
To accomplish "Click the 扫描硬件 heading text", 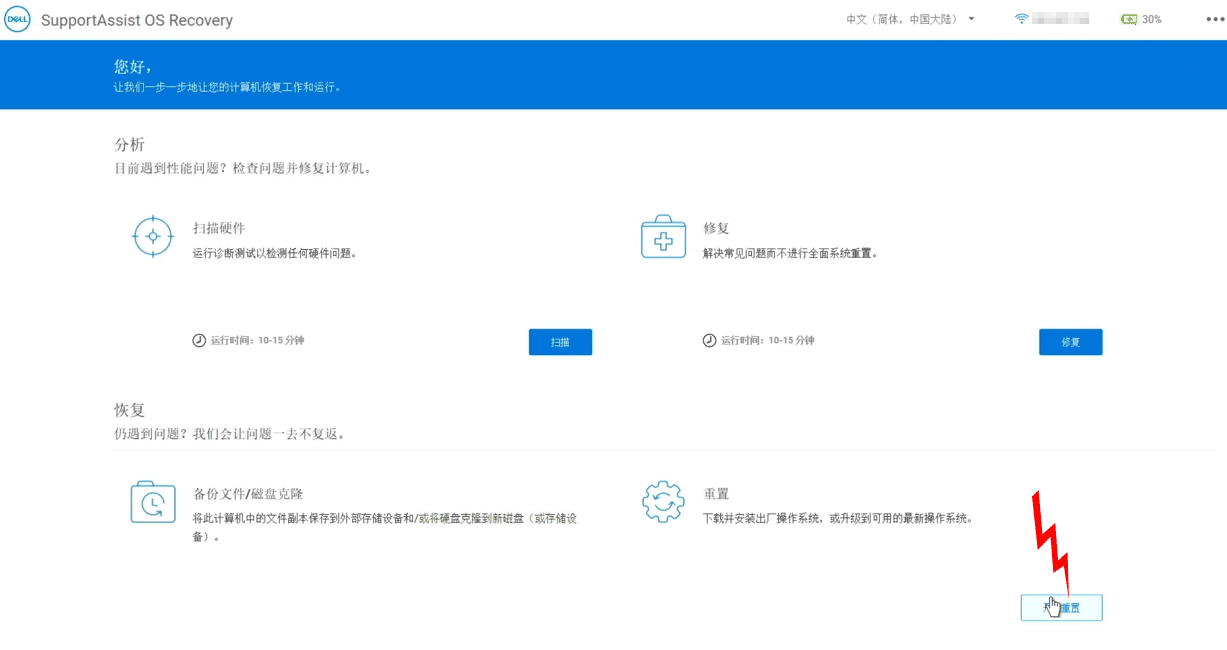I will (x=219, y=228).
